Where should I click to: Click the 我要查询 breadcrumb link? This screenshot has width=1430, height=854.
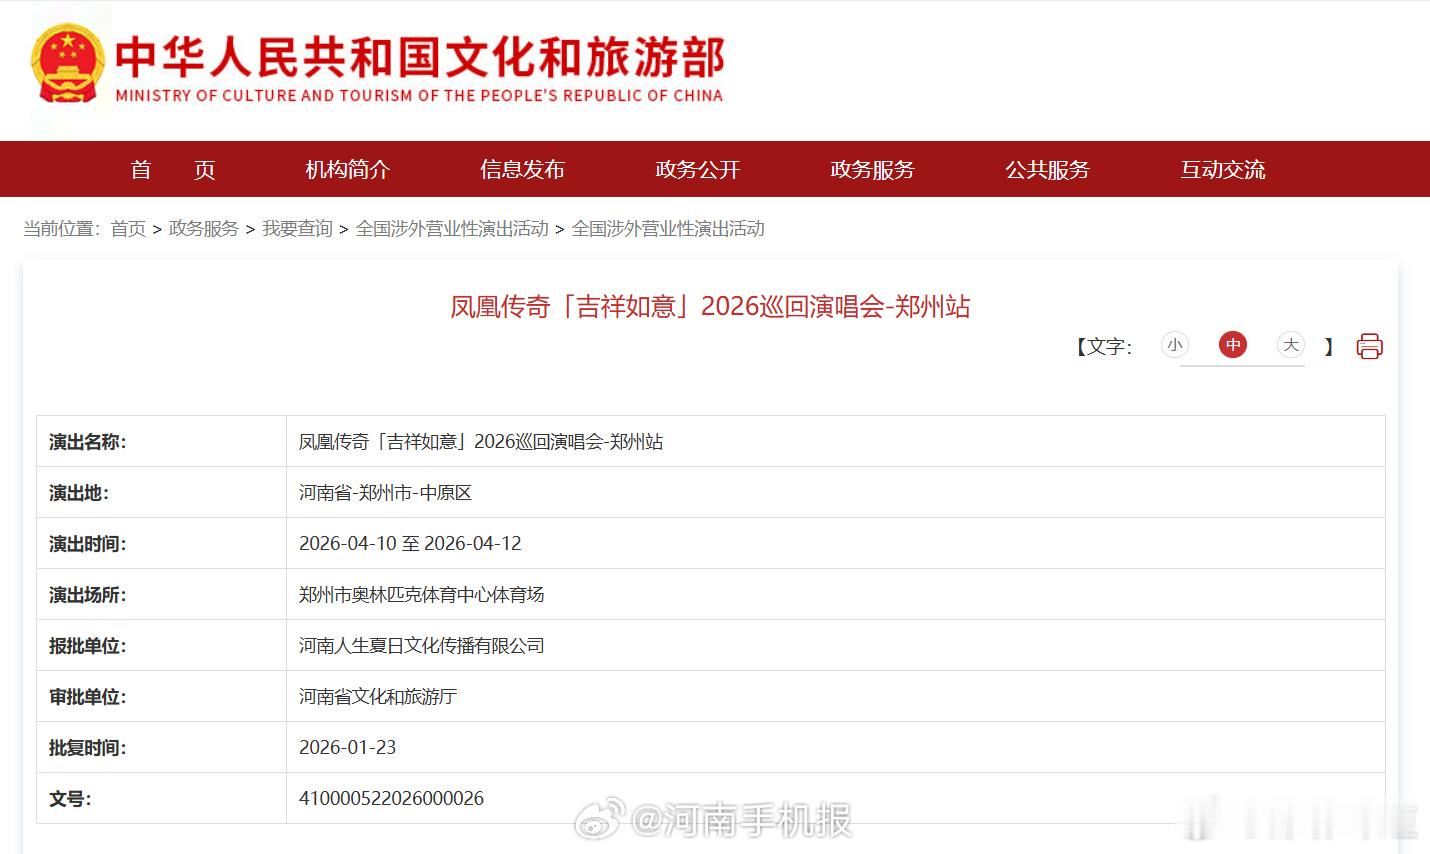pos(296,228)
